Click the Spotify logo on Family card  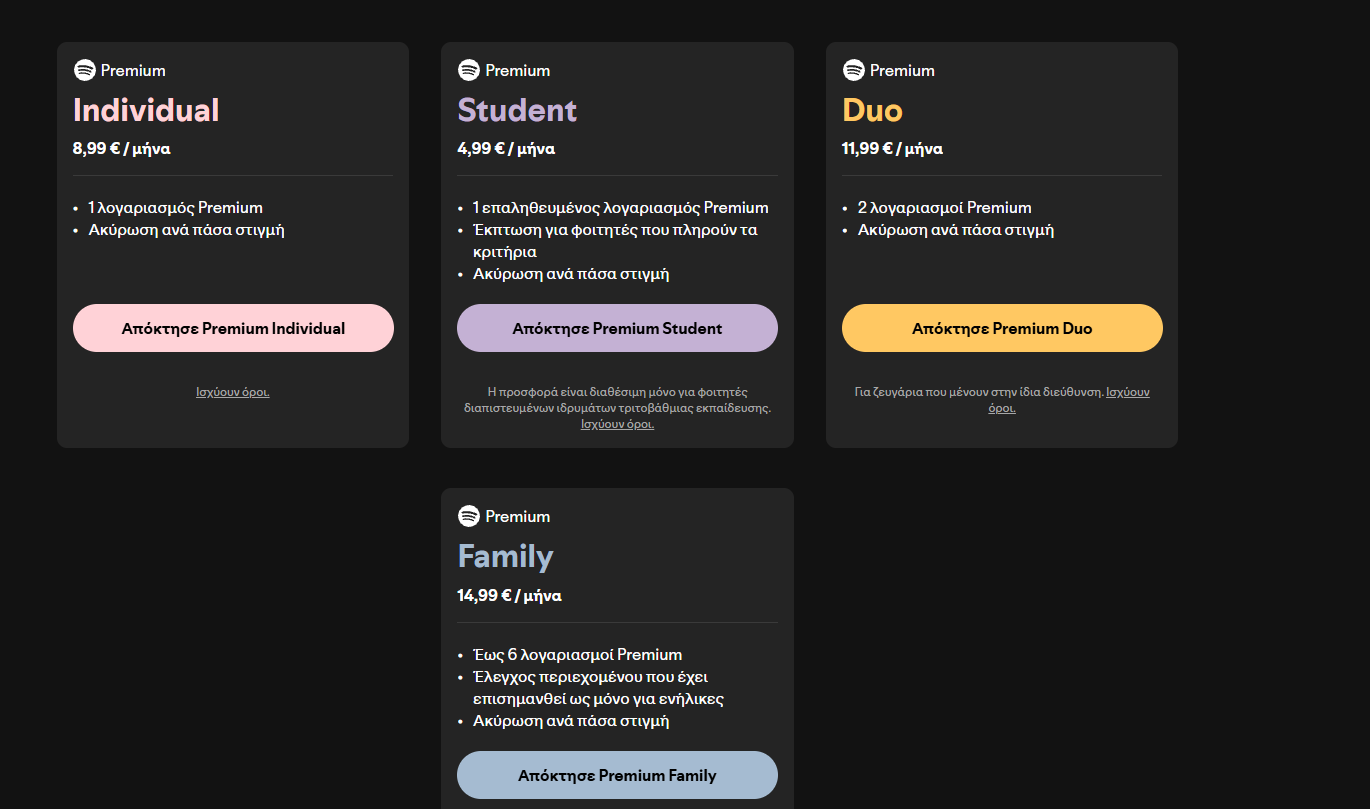(469, 516)
